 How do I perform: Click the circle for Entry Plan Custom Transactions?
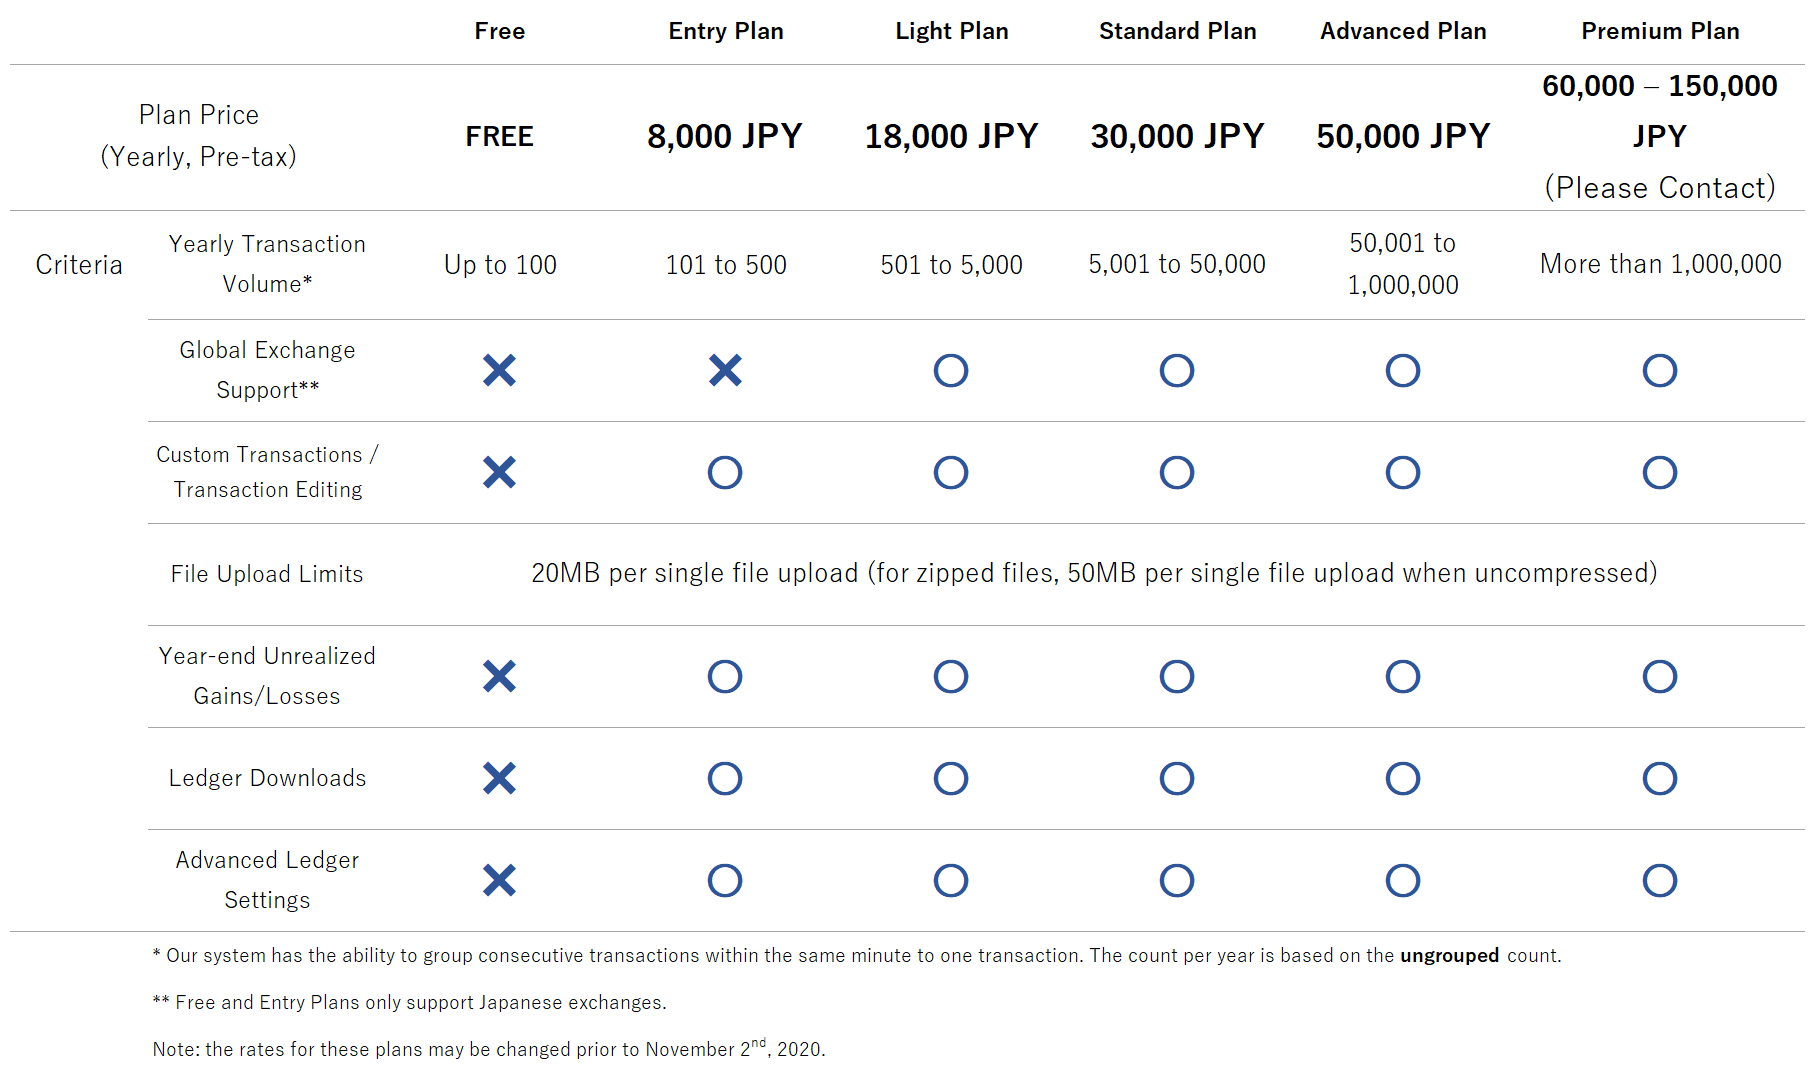[x=725, y=472]
